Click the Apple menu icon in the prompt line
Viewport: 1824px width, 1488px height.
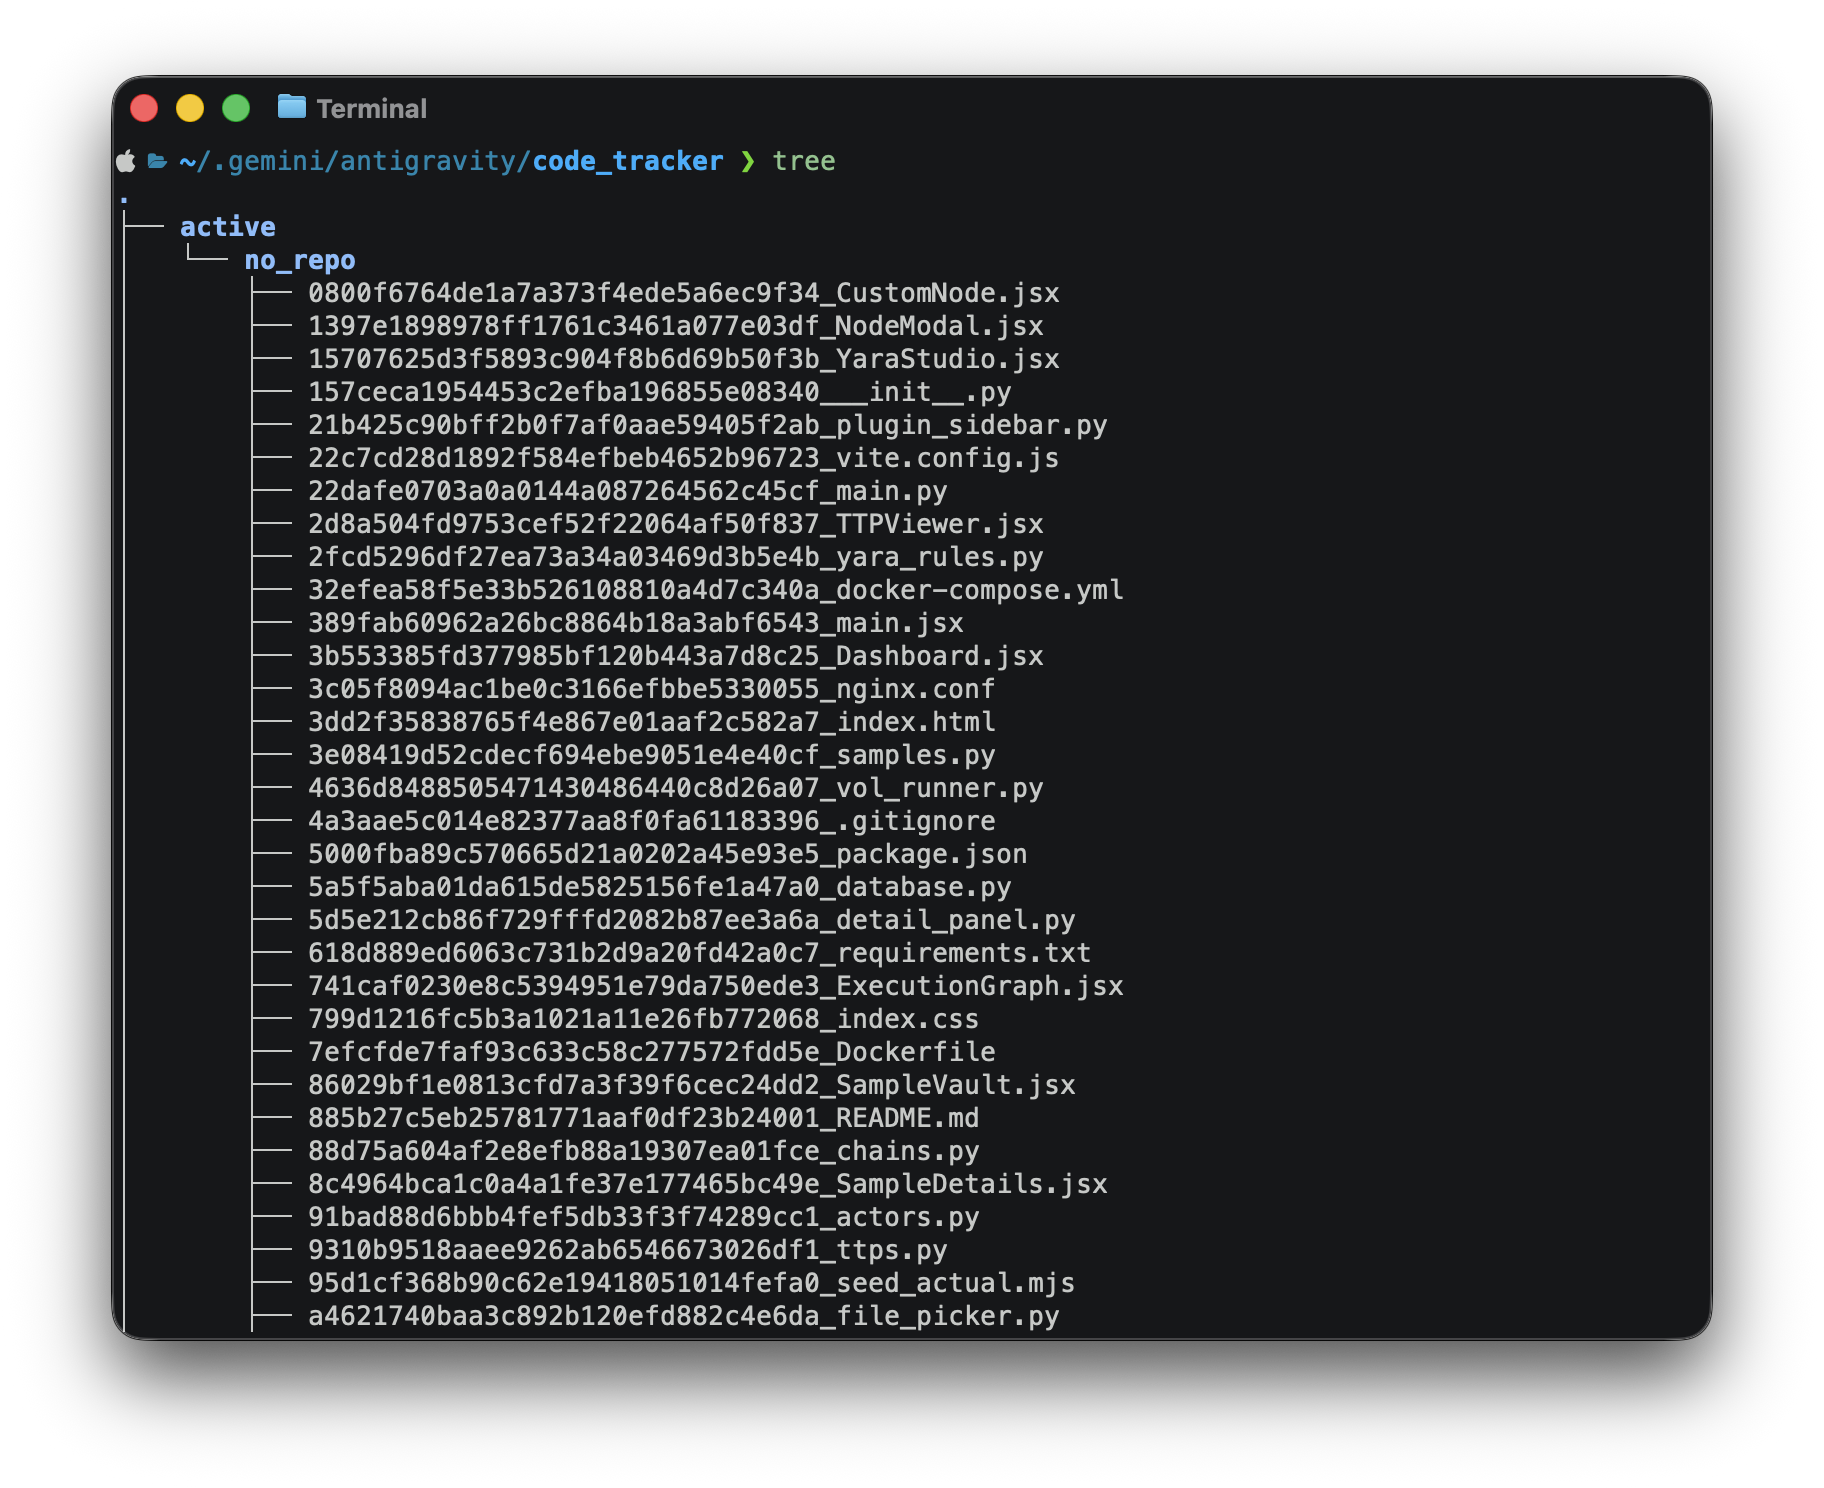pos(125,161)
